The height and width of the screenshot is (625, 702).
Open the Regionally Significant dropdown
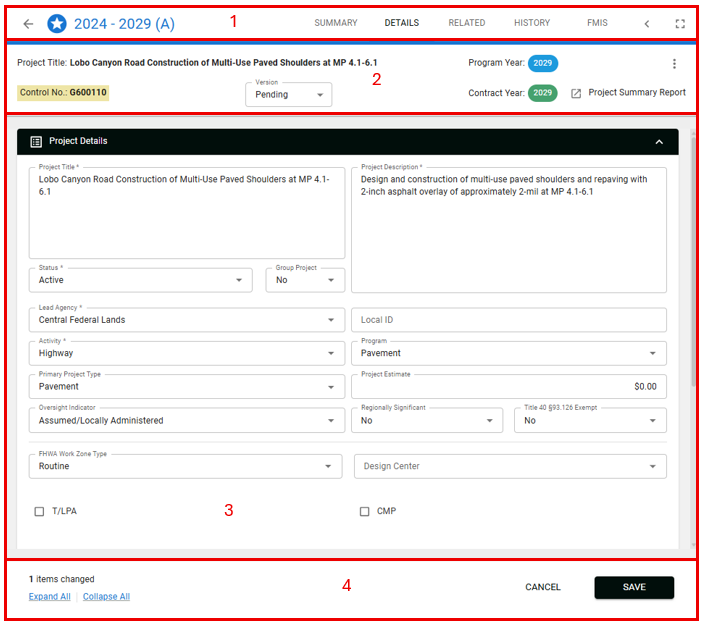coord(427,420)
